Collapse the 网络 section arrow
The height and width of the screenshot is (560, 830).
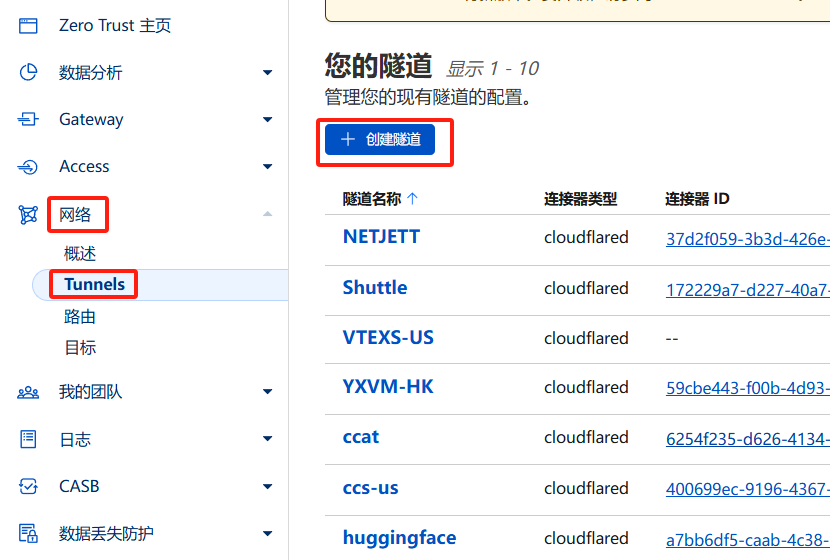(x=267, y=214)
